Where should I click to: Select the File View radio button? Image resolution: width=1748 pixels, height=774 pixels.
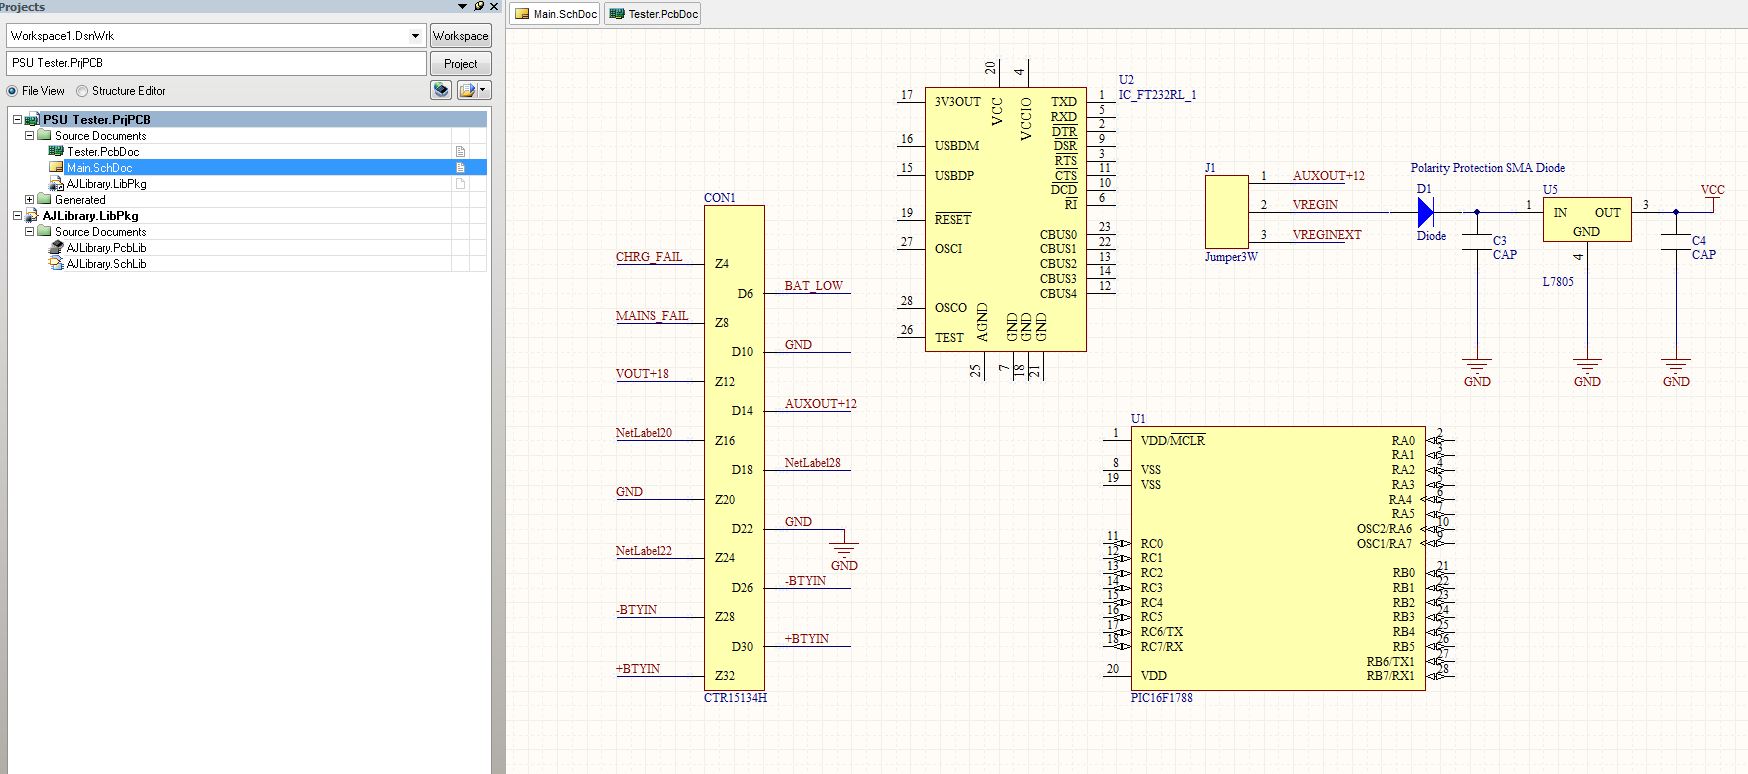tap(12, 91)
